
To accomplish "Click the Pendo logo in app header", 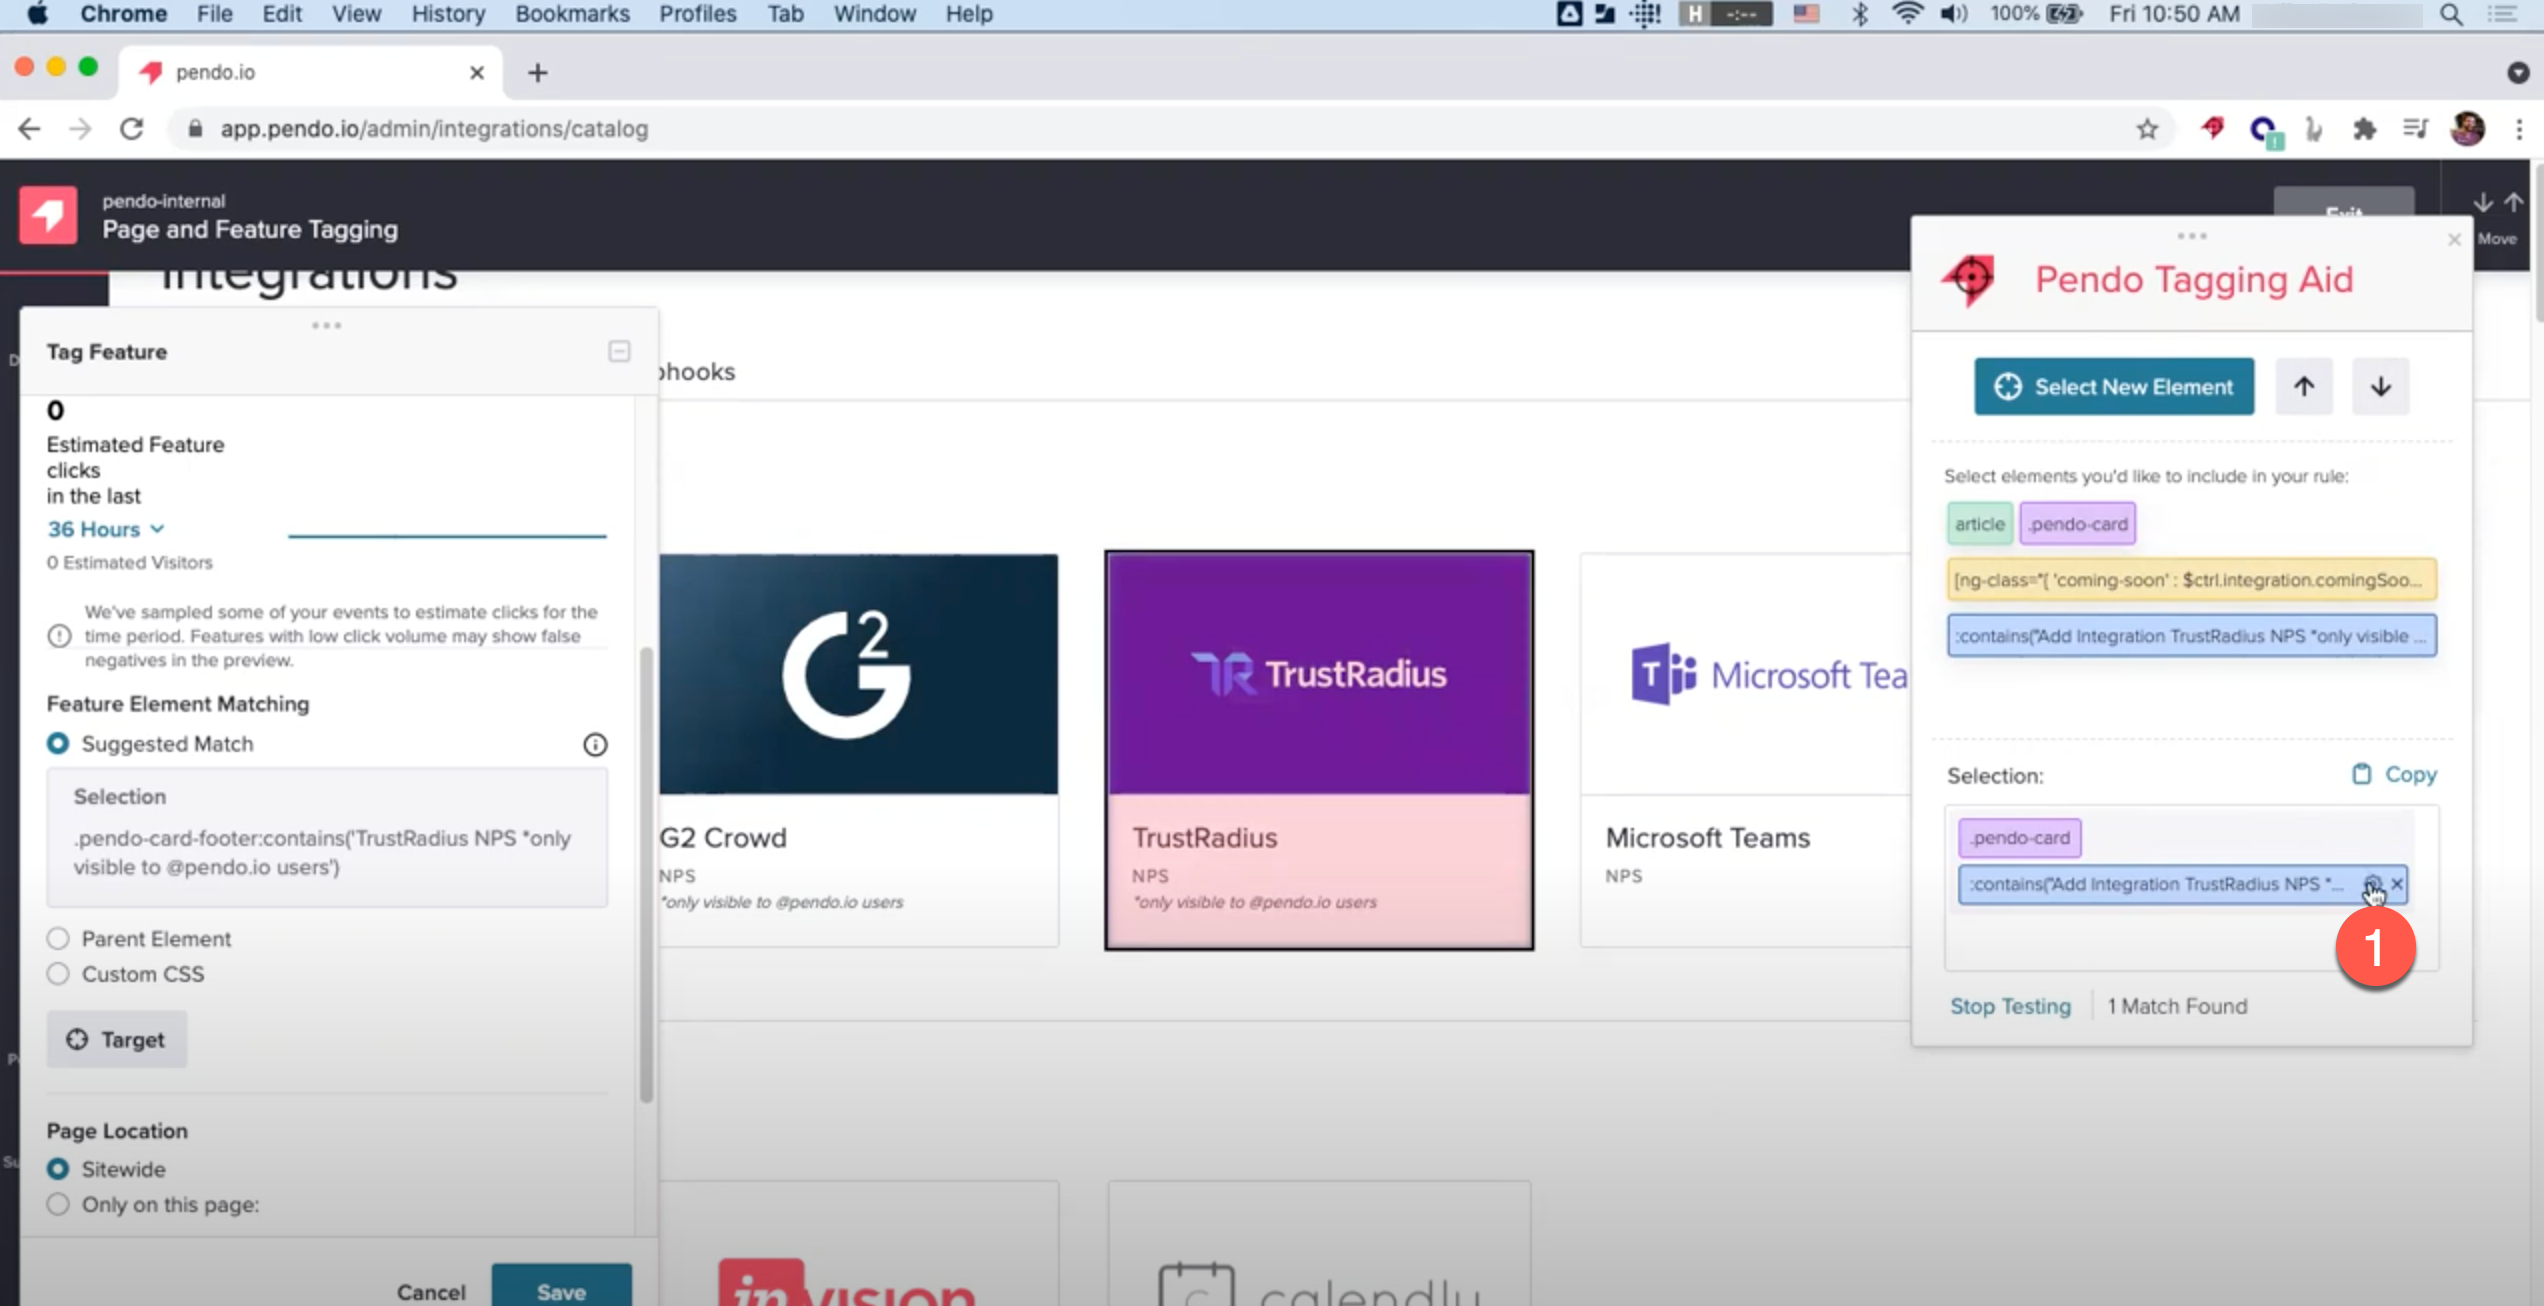I will coord(47,215).
